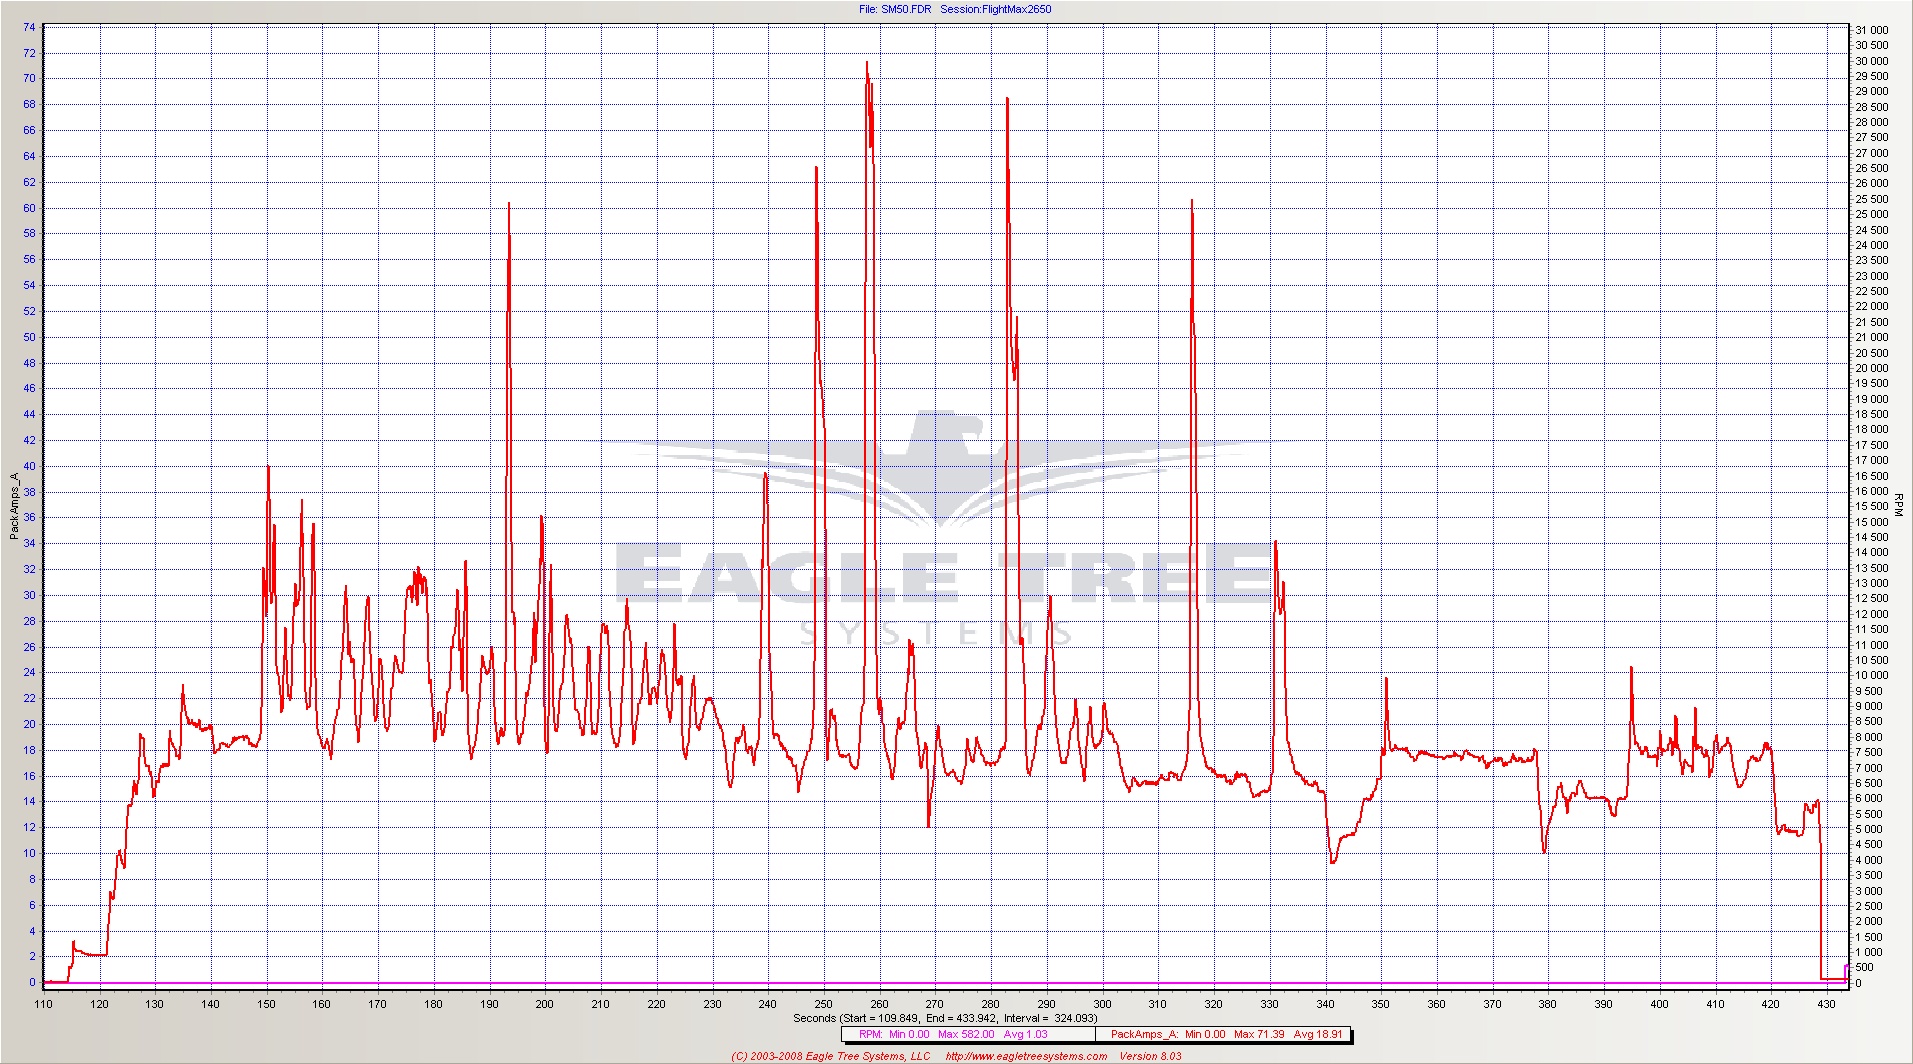Click the 250 seconds tick label
Screen dimensions: 1913x1064
[823, 1004]
